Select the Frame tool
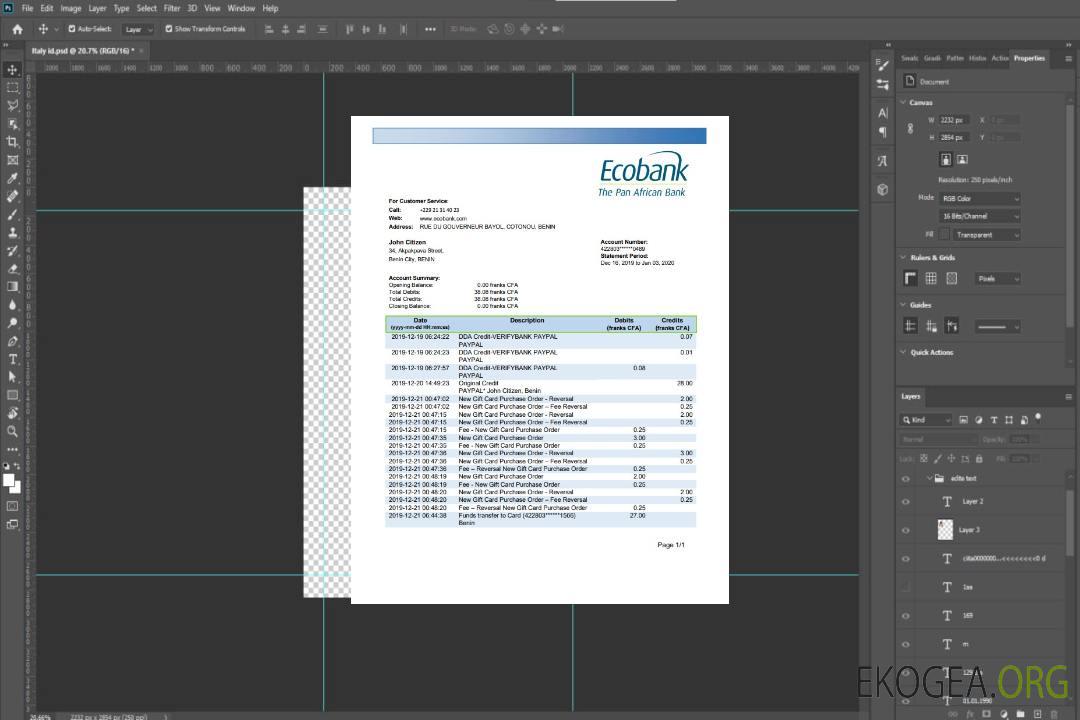 click(12, 160)
